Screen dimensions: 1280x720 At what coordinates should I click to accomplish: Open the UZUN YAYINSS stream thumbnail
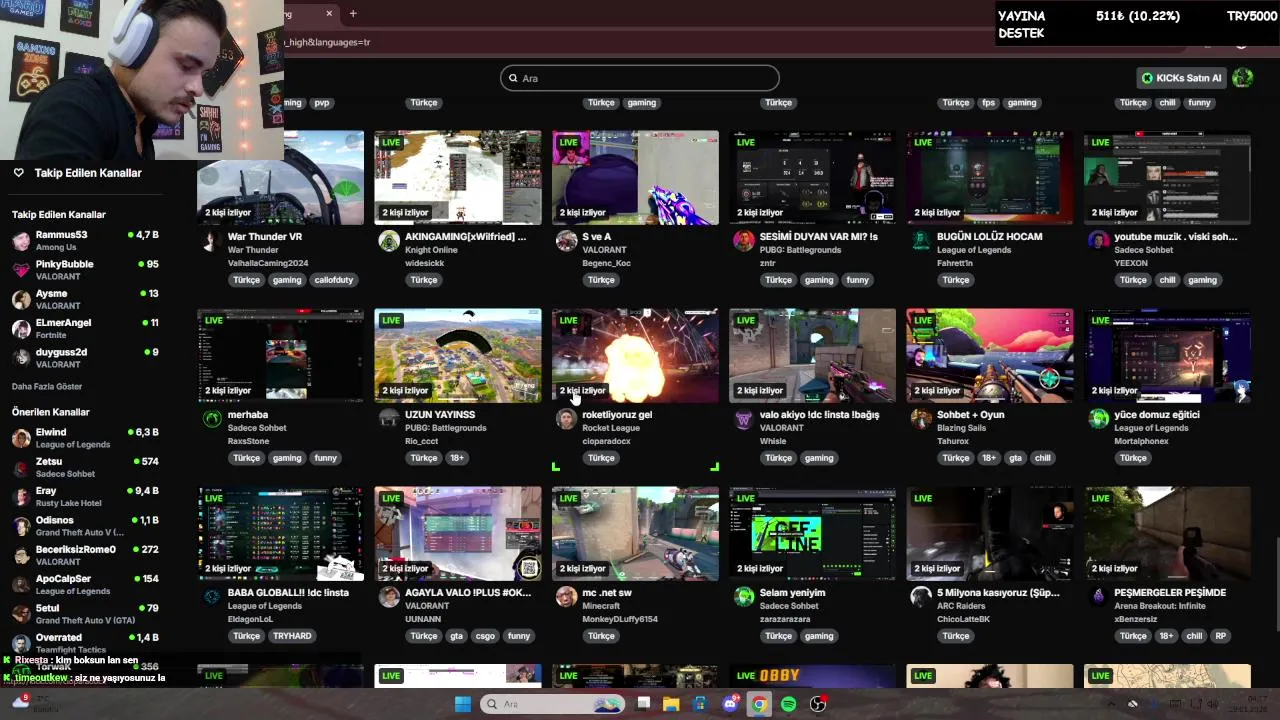pos(458,355)
